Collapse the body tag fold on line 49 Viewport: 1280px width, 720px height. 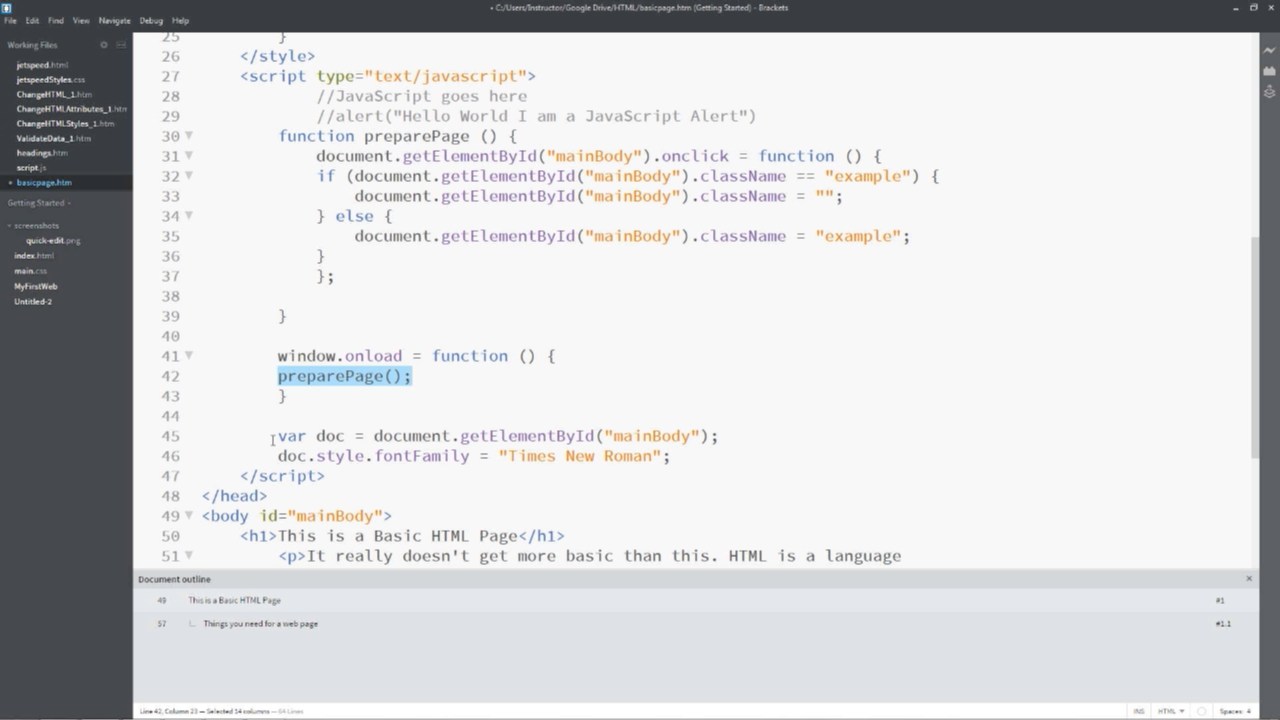[x=189, y=516]
